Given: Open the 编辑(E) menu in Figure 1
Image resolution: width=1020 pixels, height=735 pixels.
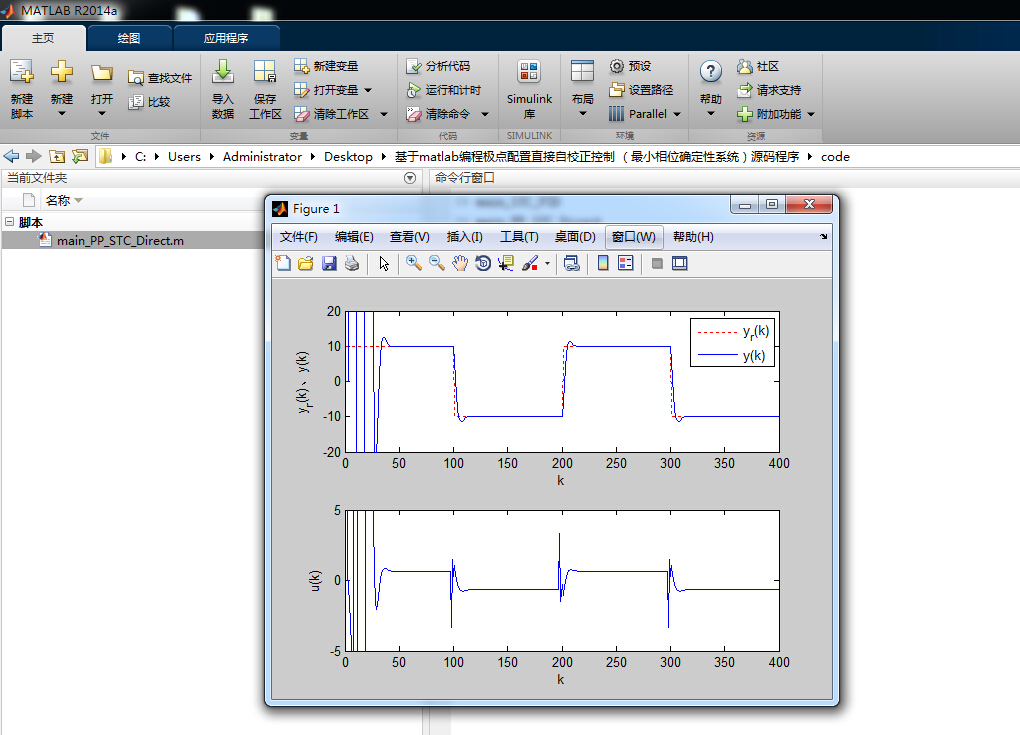Looking at the screenshot, I should tap(354, 237).
